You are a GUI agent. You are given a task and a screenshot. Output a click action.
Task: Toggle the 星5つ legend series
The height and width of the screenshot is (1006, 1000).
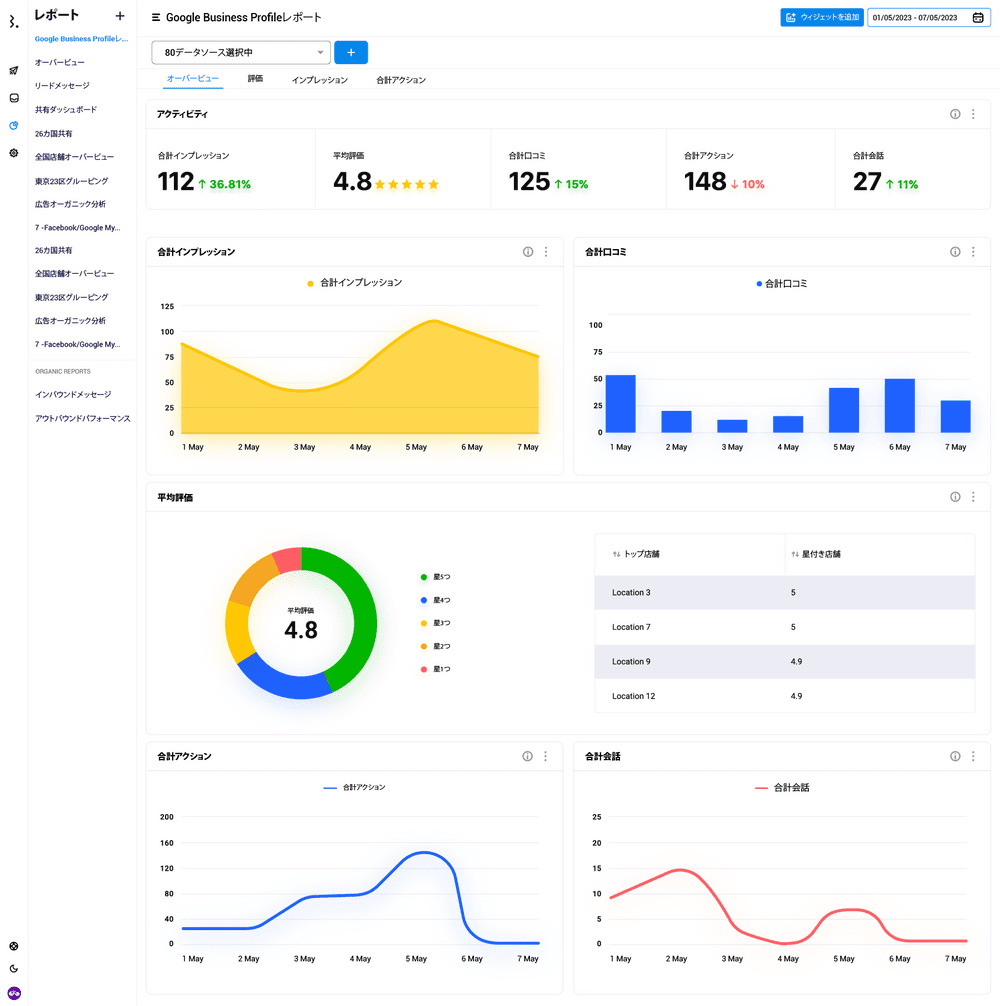tap(436, 577)
